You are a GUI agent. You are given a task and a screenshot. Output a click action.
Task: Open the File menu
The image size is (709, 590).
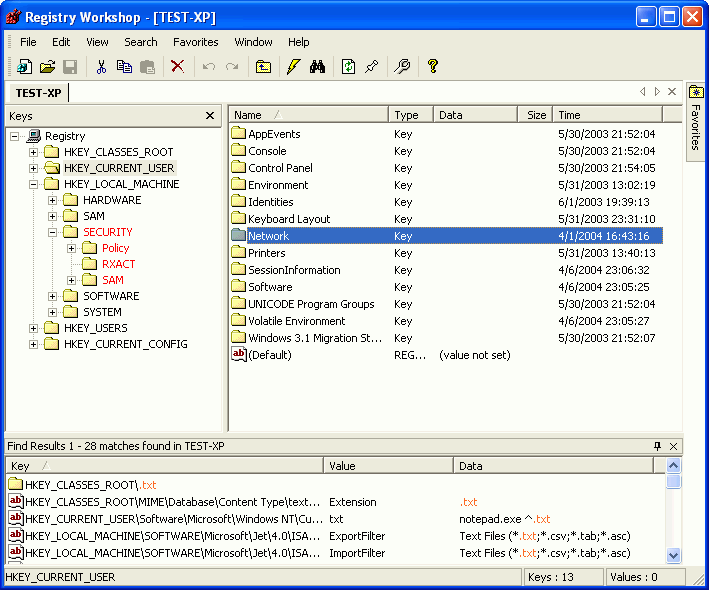tap(28, 42)
